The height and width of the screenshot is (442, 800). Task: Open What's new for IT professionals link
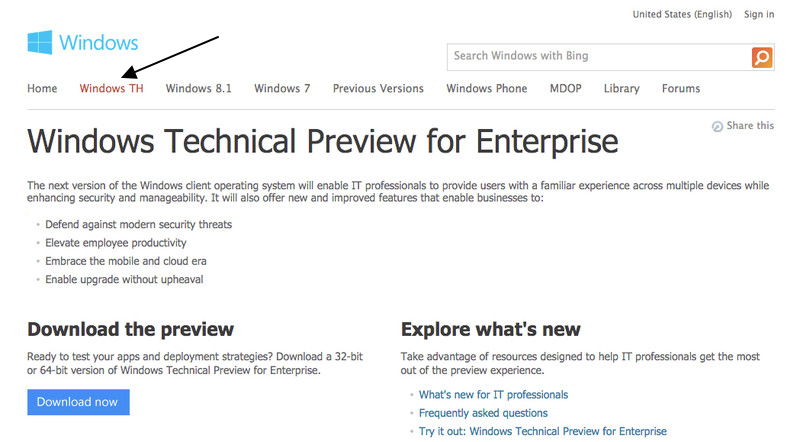tap(493, 395)
